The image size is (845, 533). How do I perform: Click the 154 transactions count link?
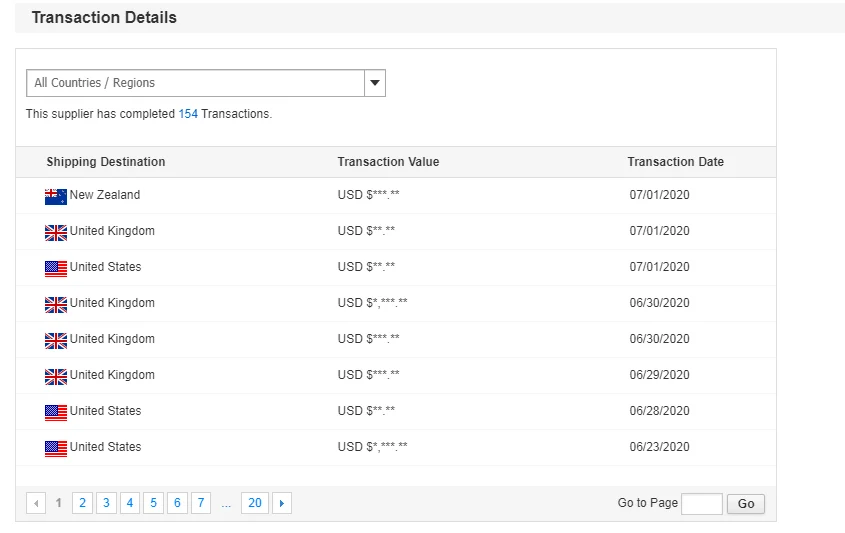(188, 114)
